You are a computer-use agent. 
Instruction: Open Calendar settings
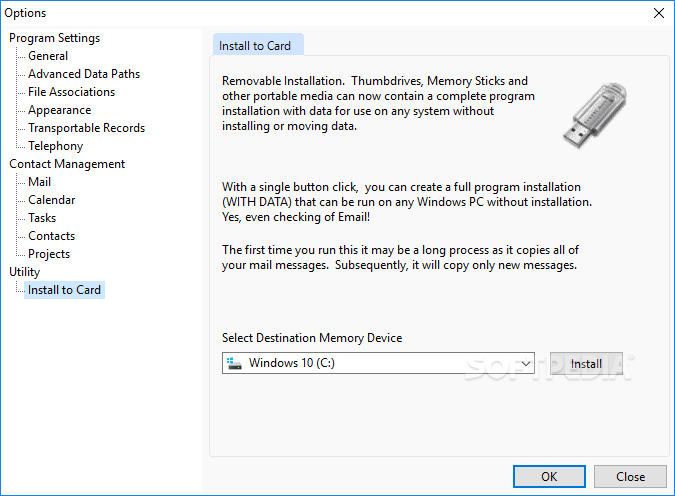click(x=52, y=200)
